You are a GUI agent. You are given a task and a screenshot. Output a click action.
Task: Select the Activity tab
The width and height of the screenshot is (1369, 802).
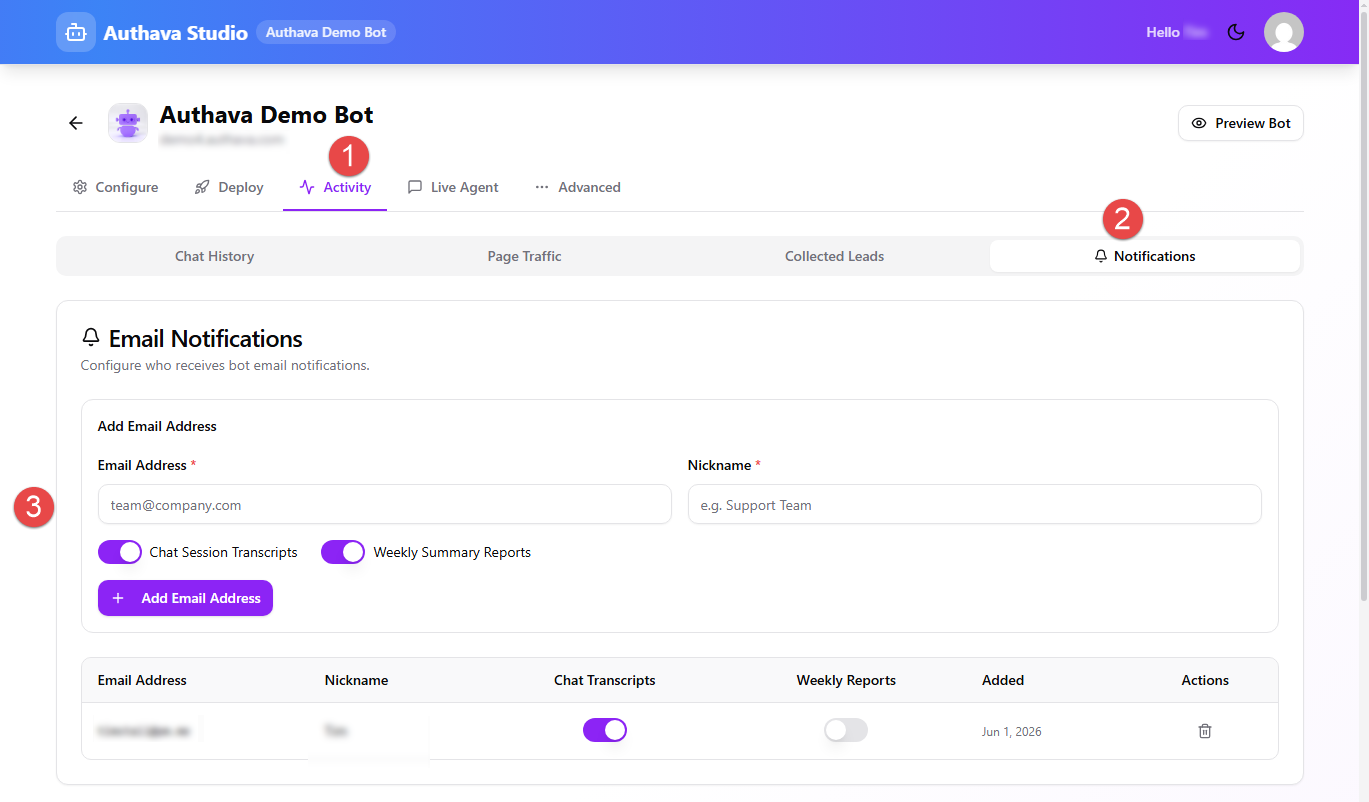(x=335, y=187)
